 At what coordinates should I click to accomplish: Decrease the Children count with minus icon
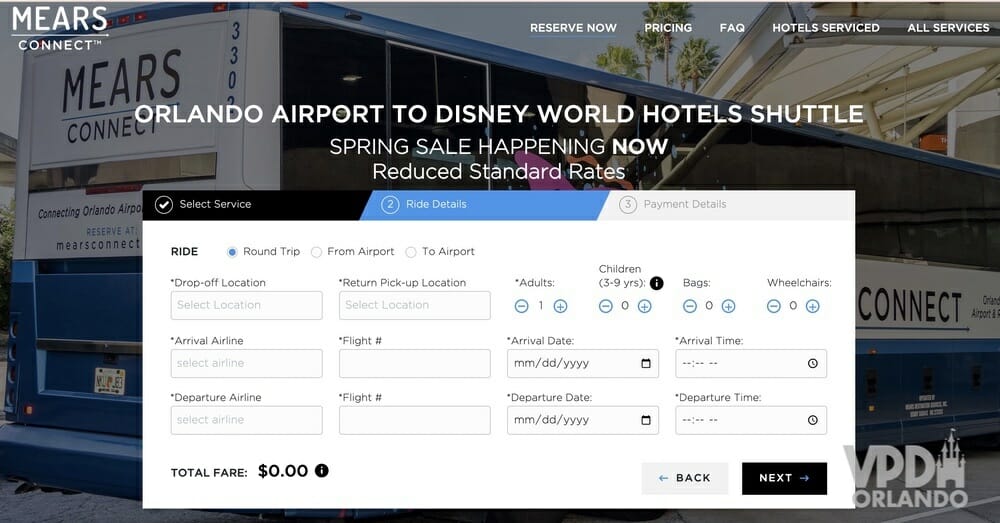606,306
